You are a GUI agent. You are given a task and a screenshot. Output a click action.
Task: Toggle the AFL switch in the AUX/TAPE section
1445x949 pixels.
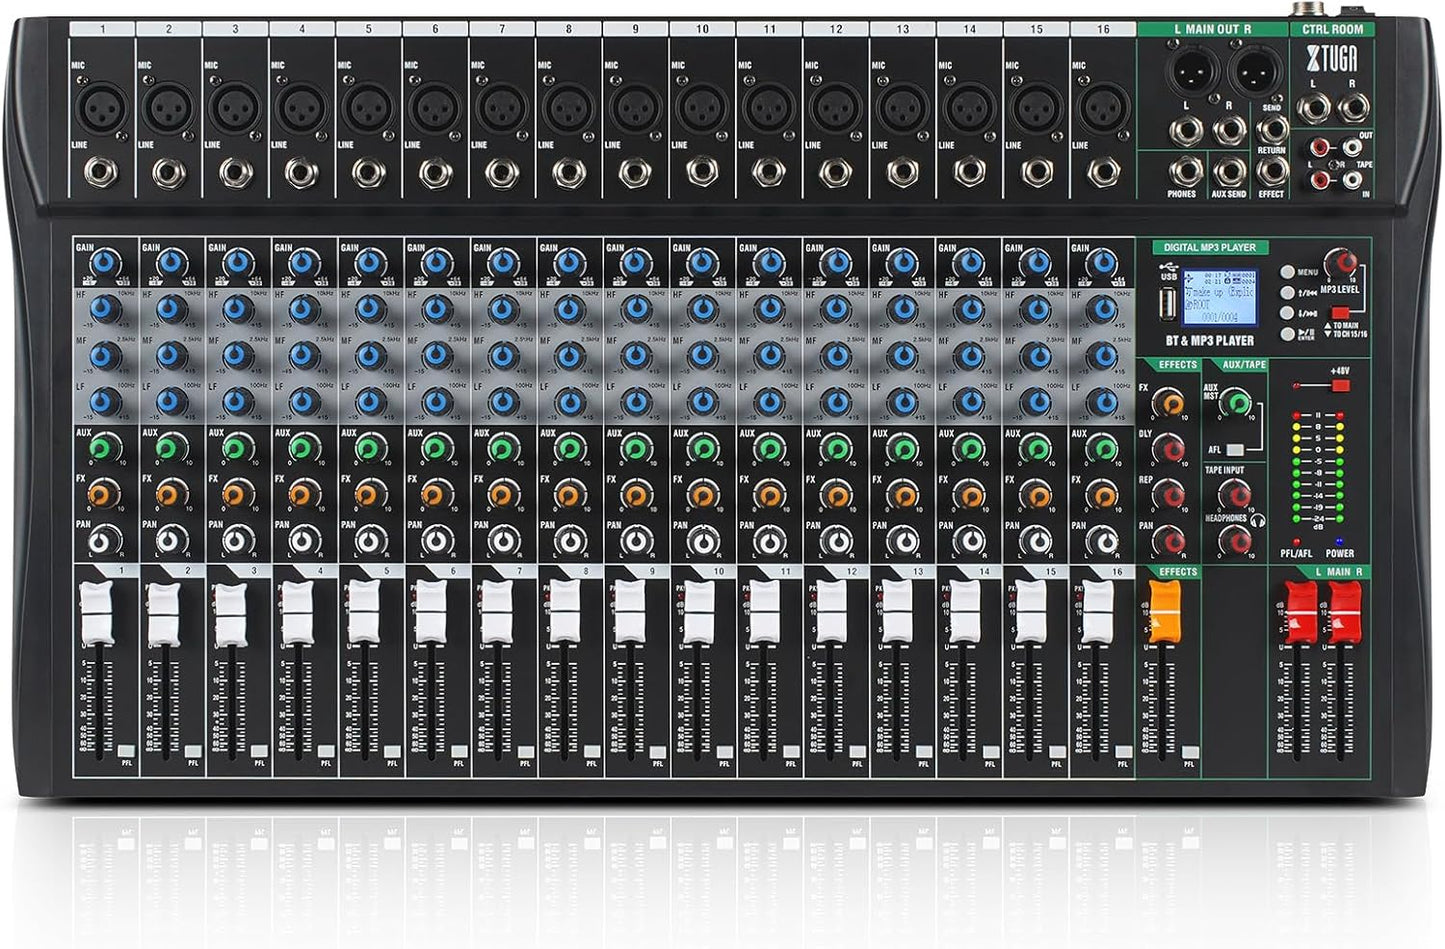(x=1234, y=449)
